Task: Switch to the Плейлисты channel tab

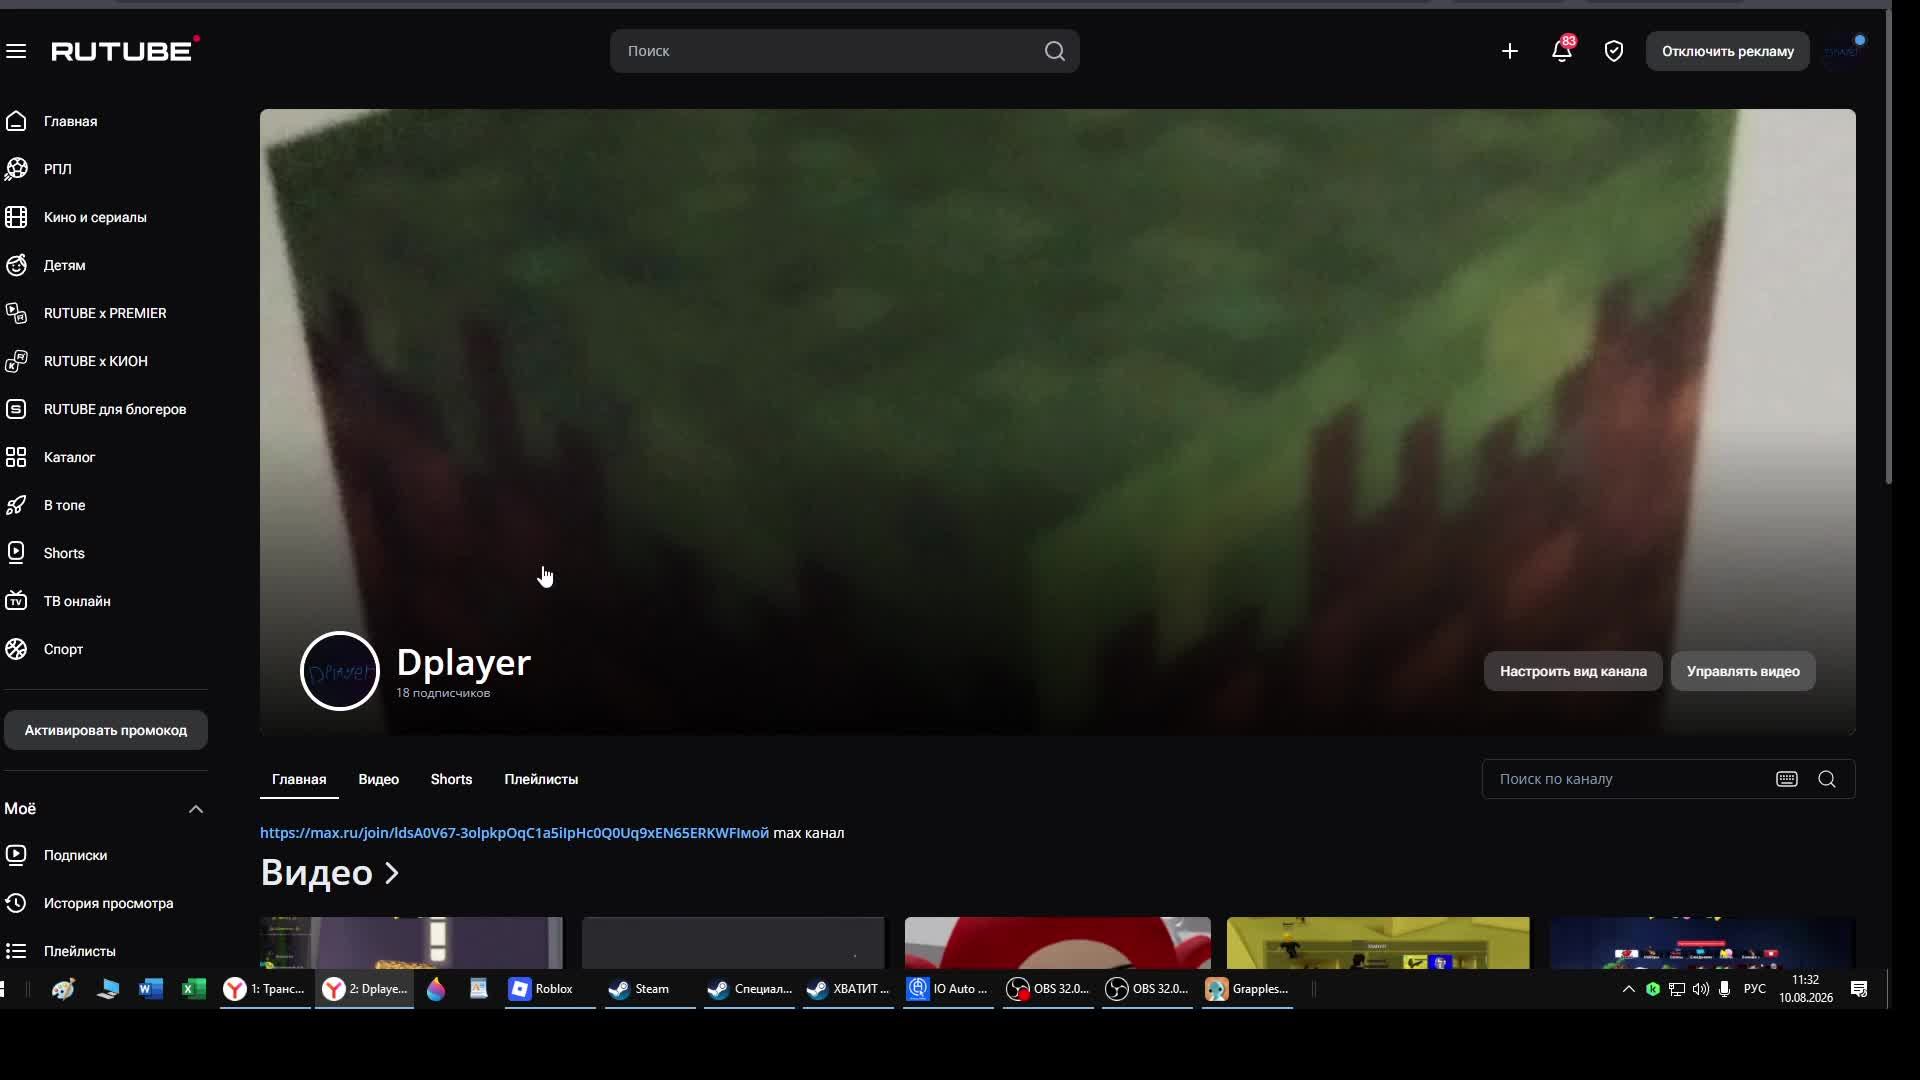Action: [x=541, y=779]
